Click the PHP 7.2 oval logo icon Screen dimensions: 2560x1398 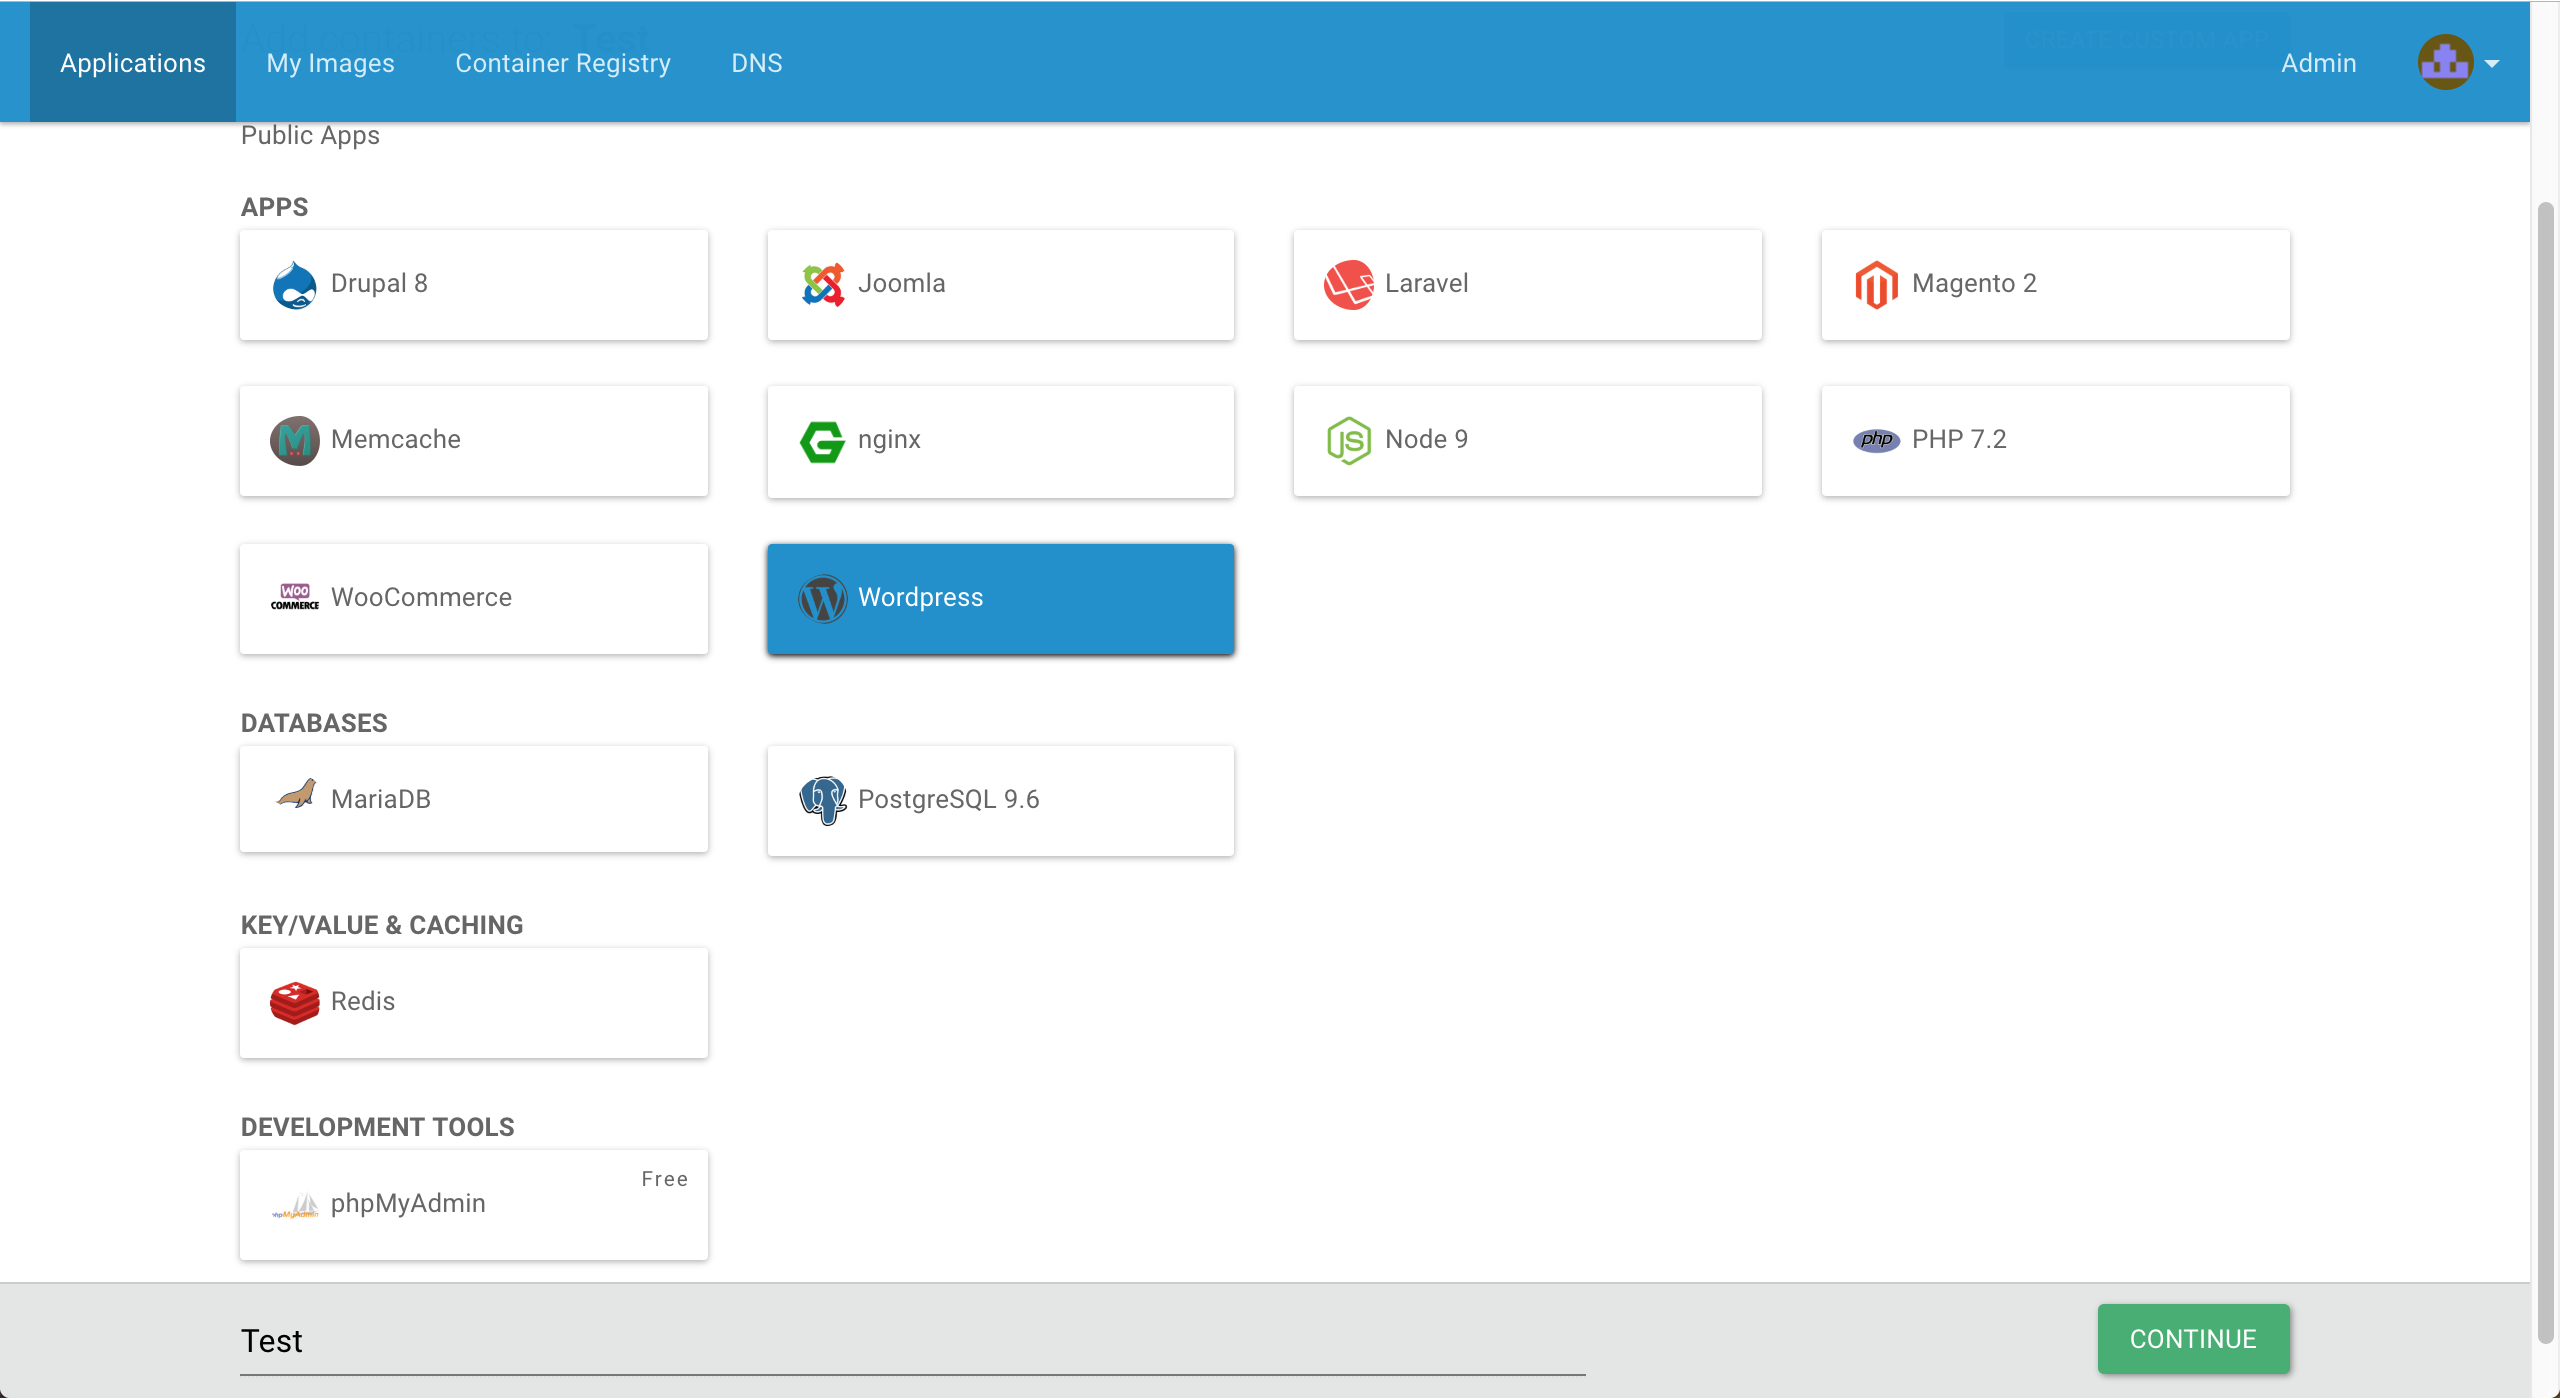coord(1876,440)
